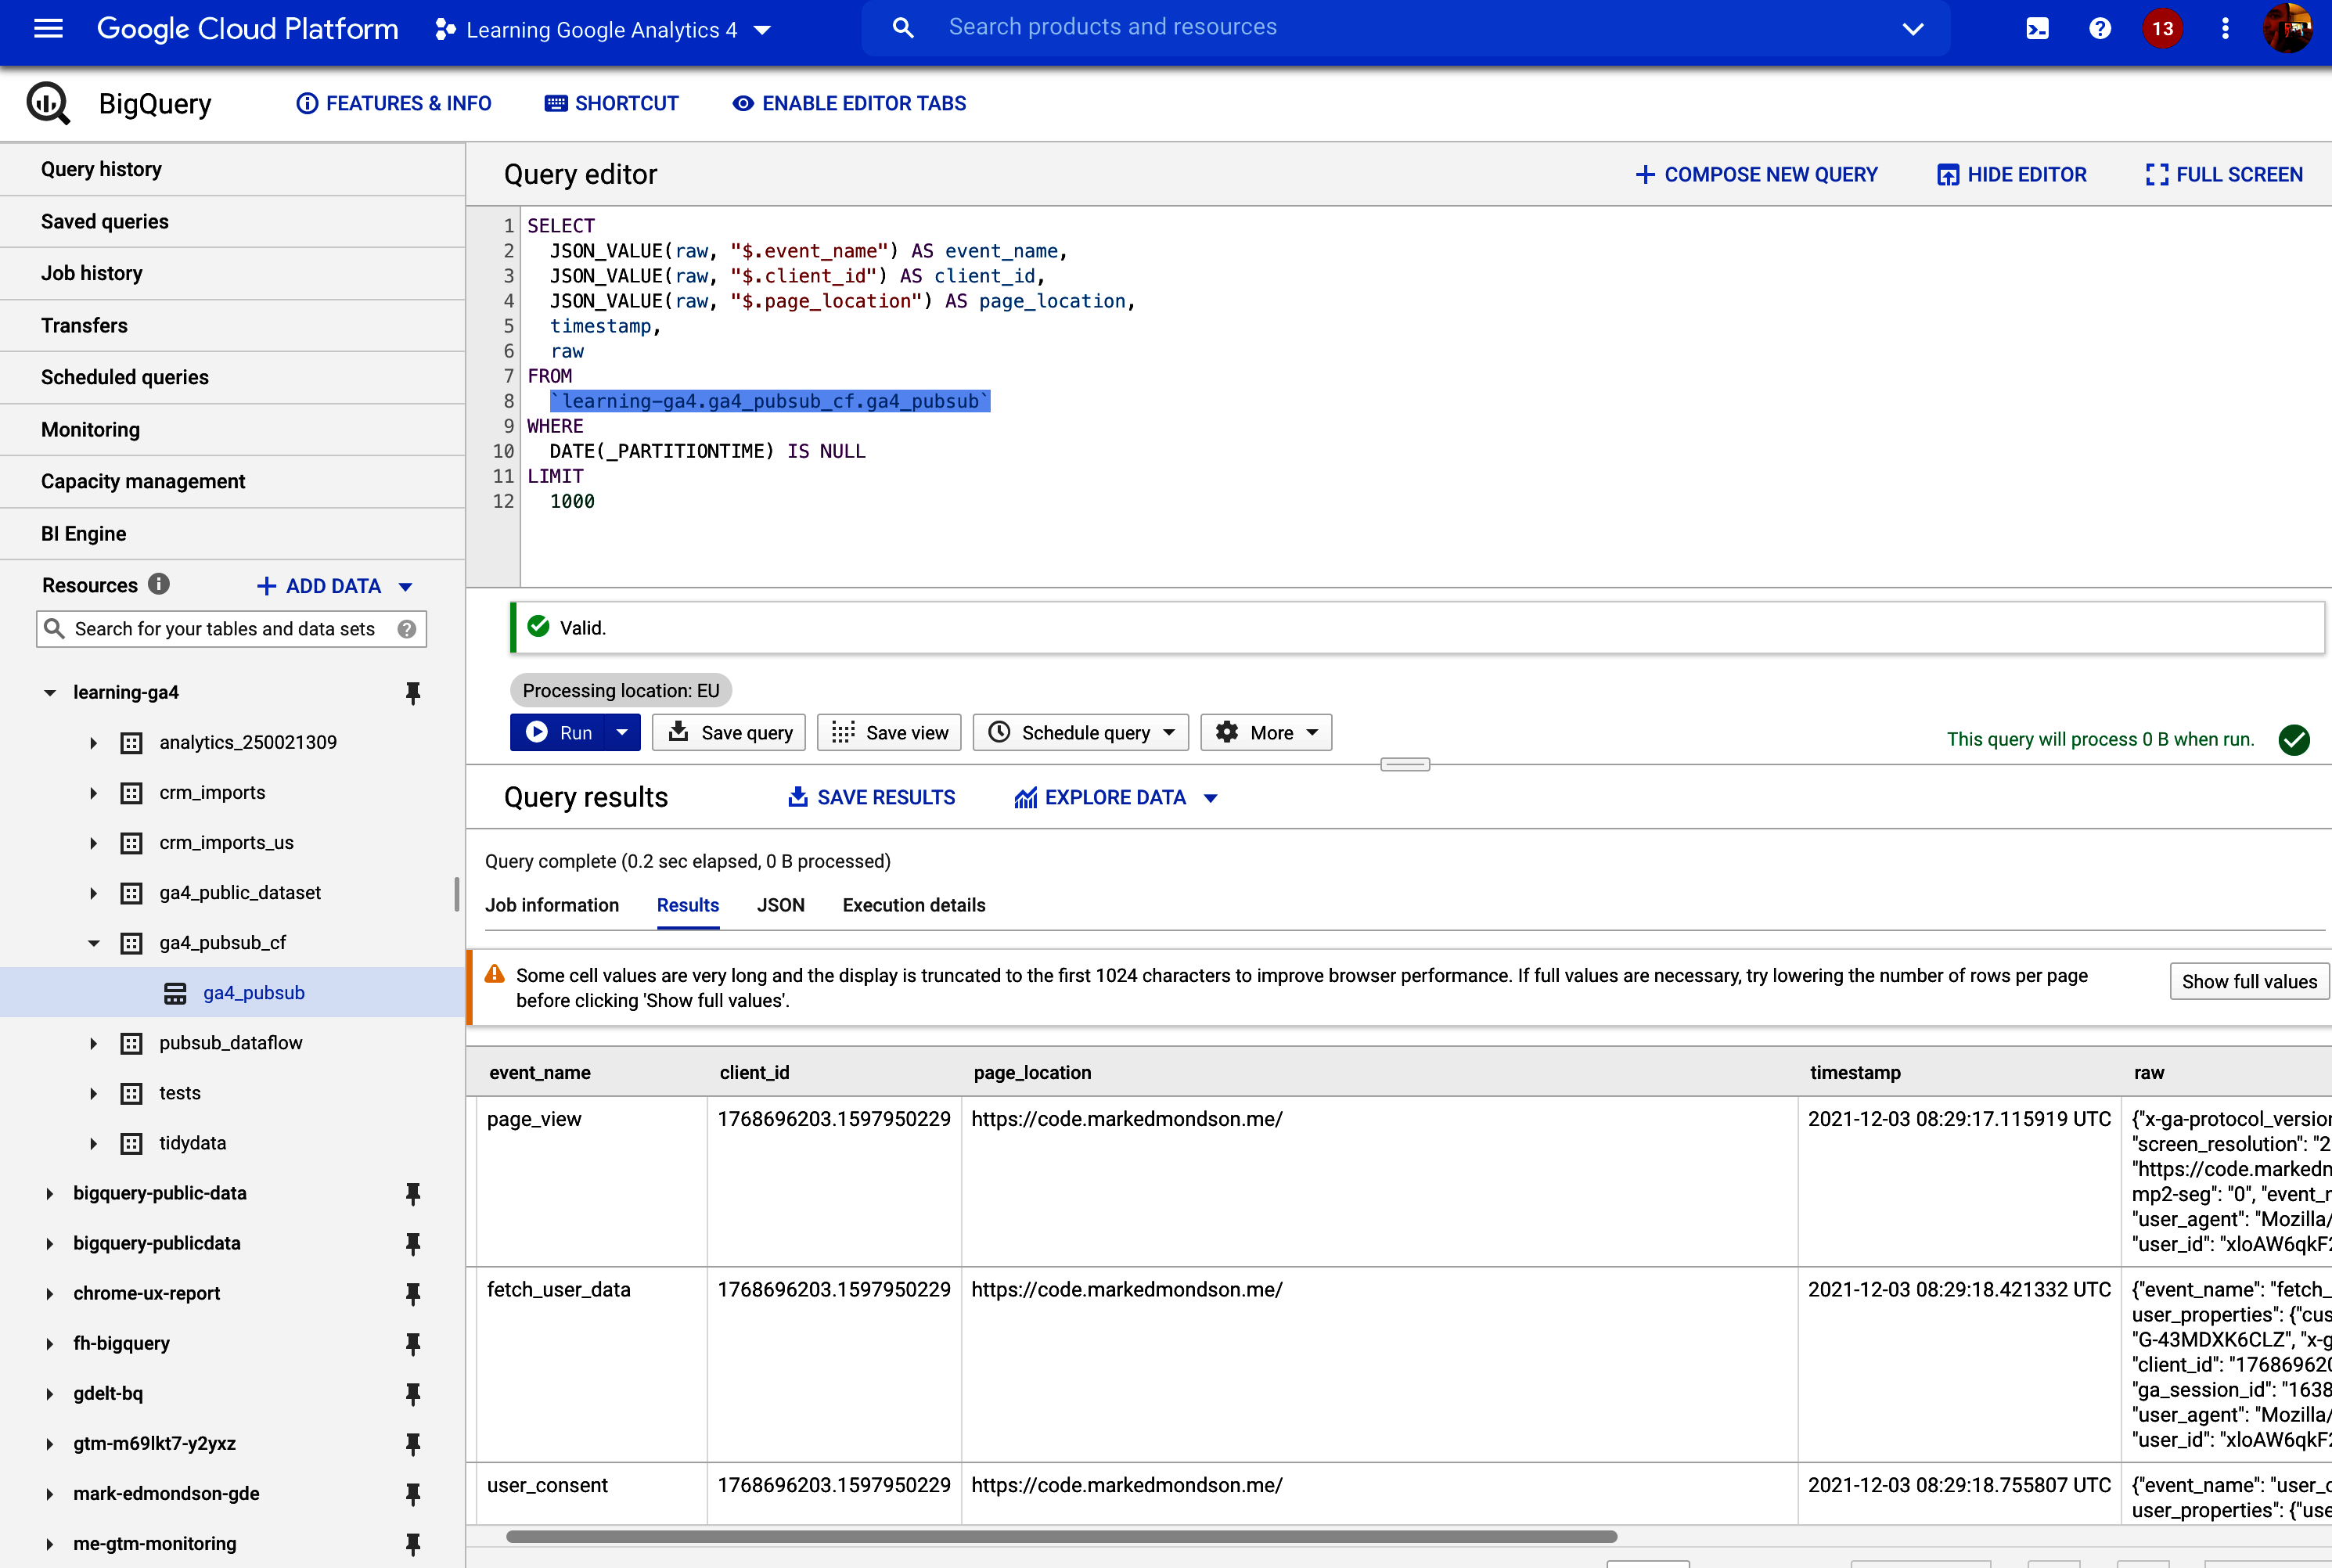This screenshot has width=2332, height=1568.
Task: Click the left panel vertical scrollbar
Action: (x=457, y=895)
